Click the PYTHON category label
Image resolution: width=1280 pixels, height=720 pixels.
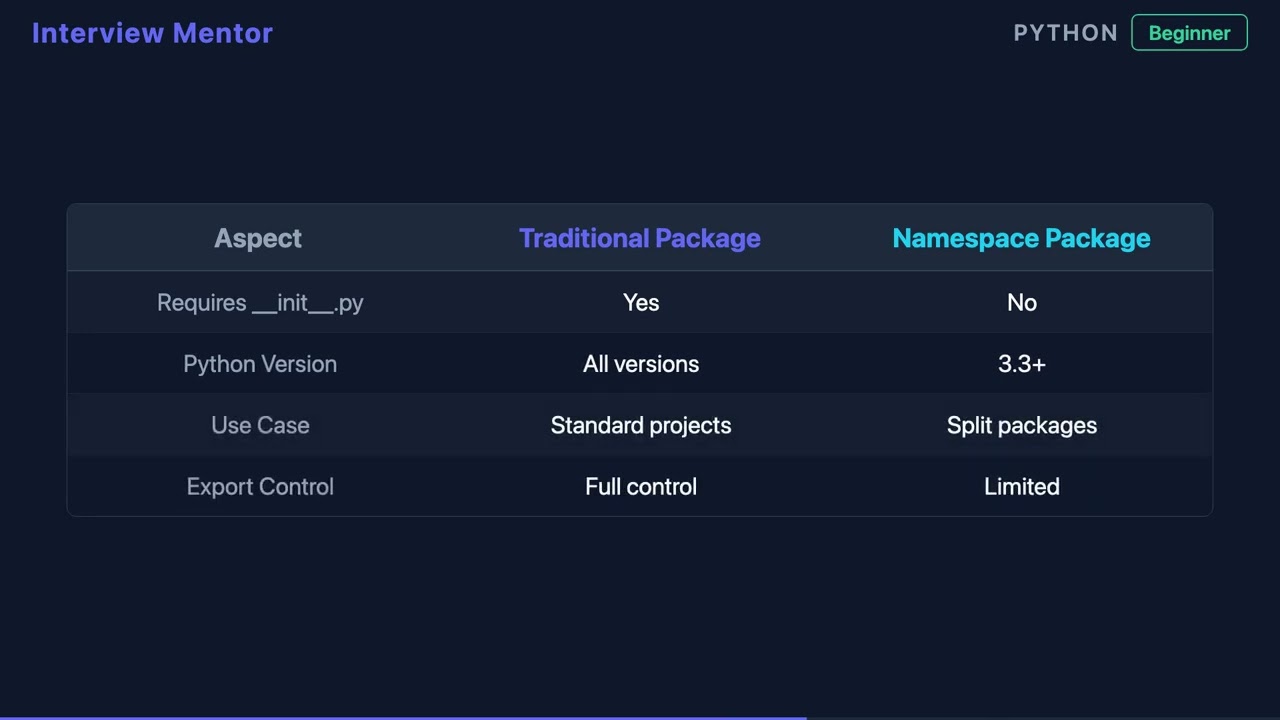point(1066,33)
